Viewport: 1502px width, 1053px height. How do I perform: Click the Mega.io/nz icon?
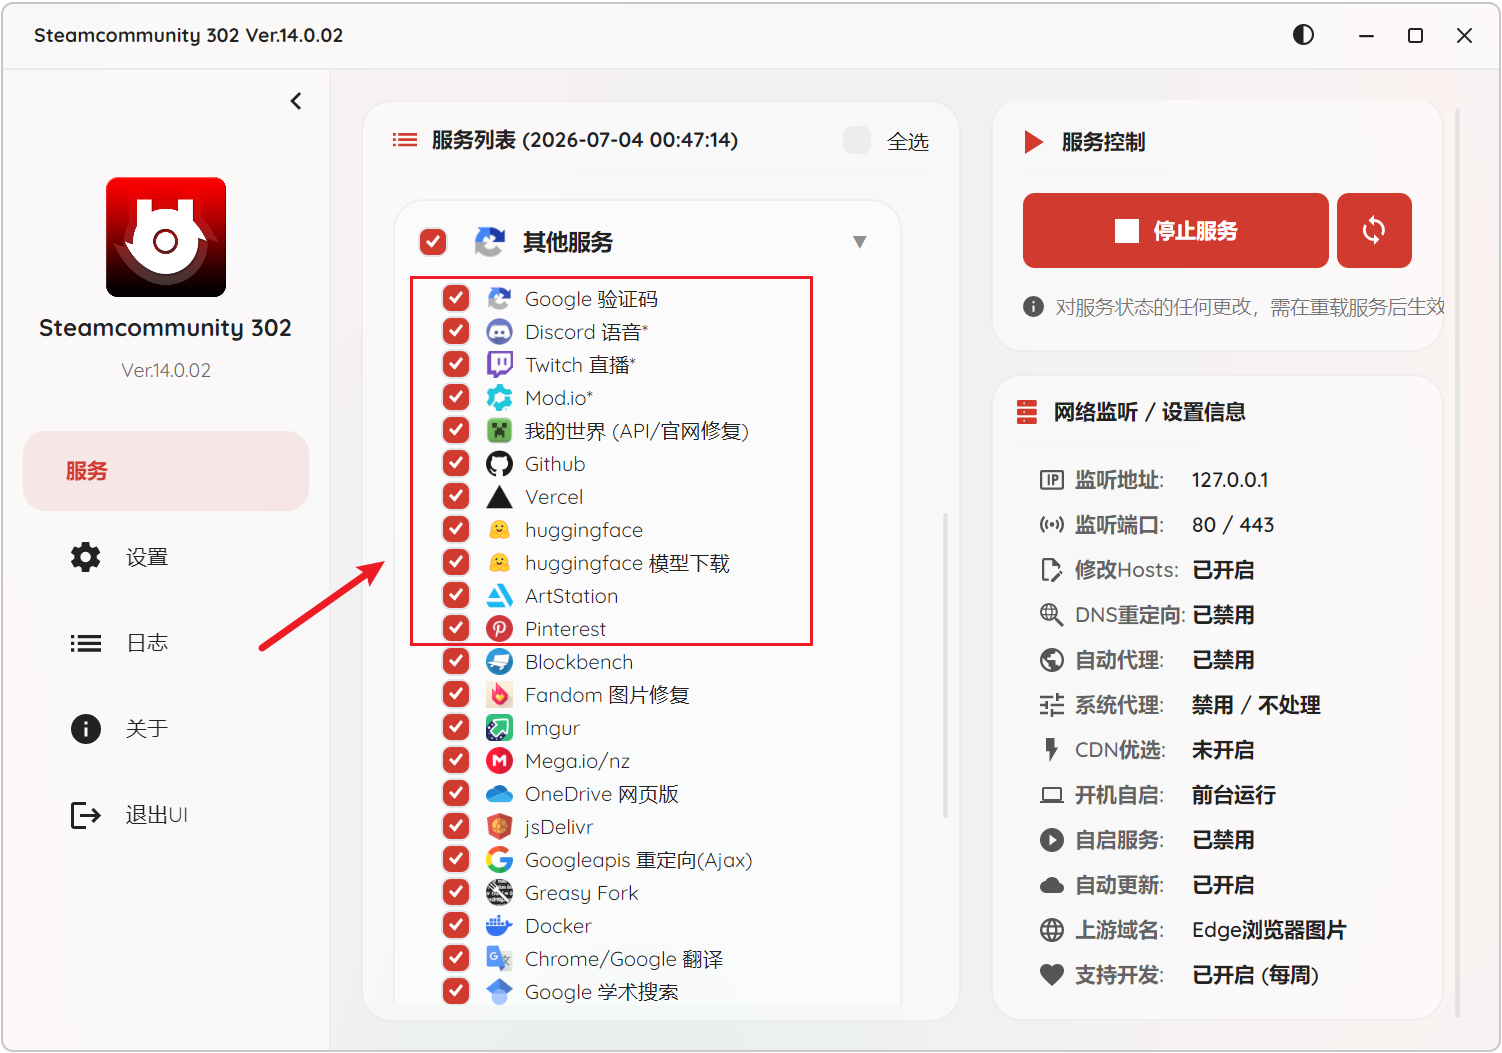click(x=499, y=760)
